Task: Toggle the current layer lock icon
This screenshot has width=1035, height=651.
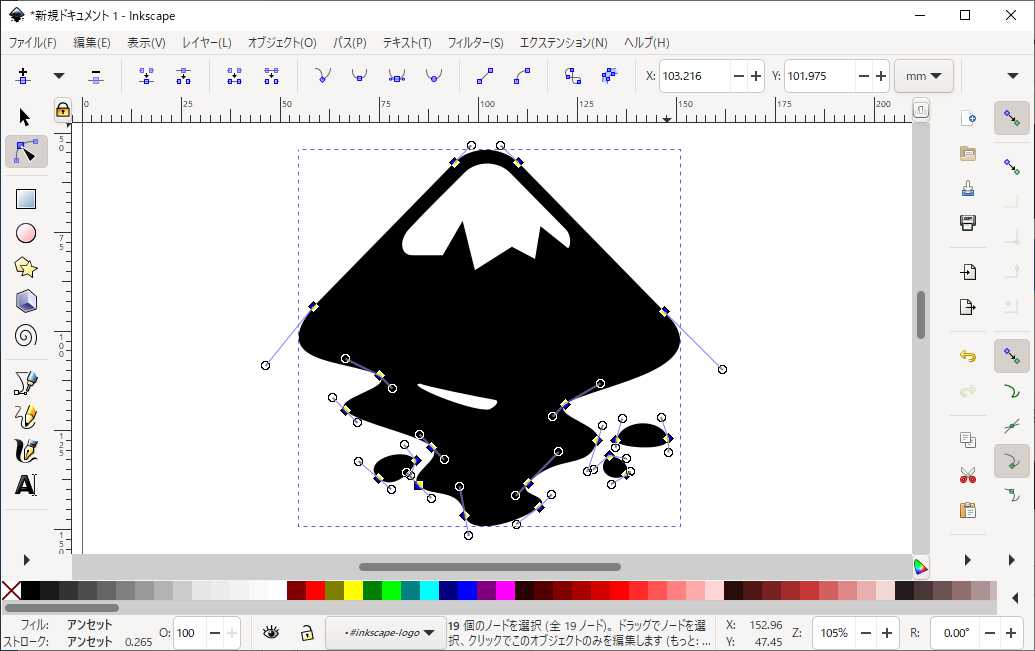Action: coord(307,633)
